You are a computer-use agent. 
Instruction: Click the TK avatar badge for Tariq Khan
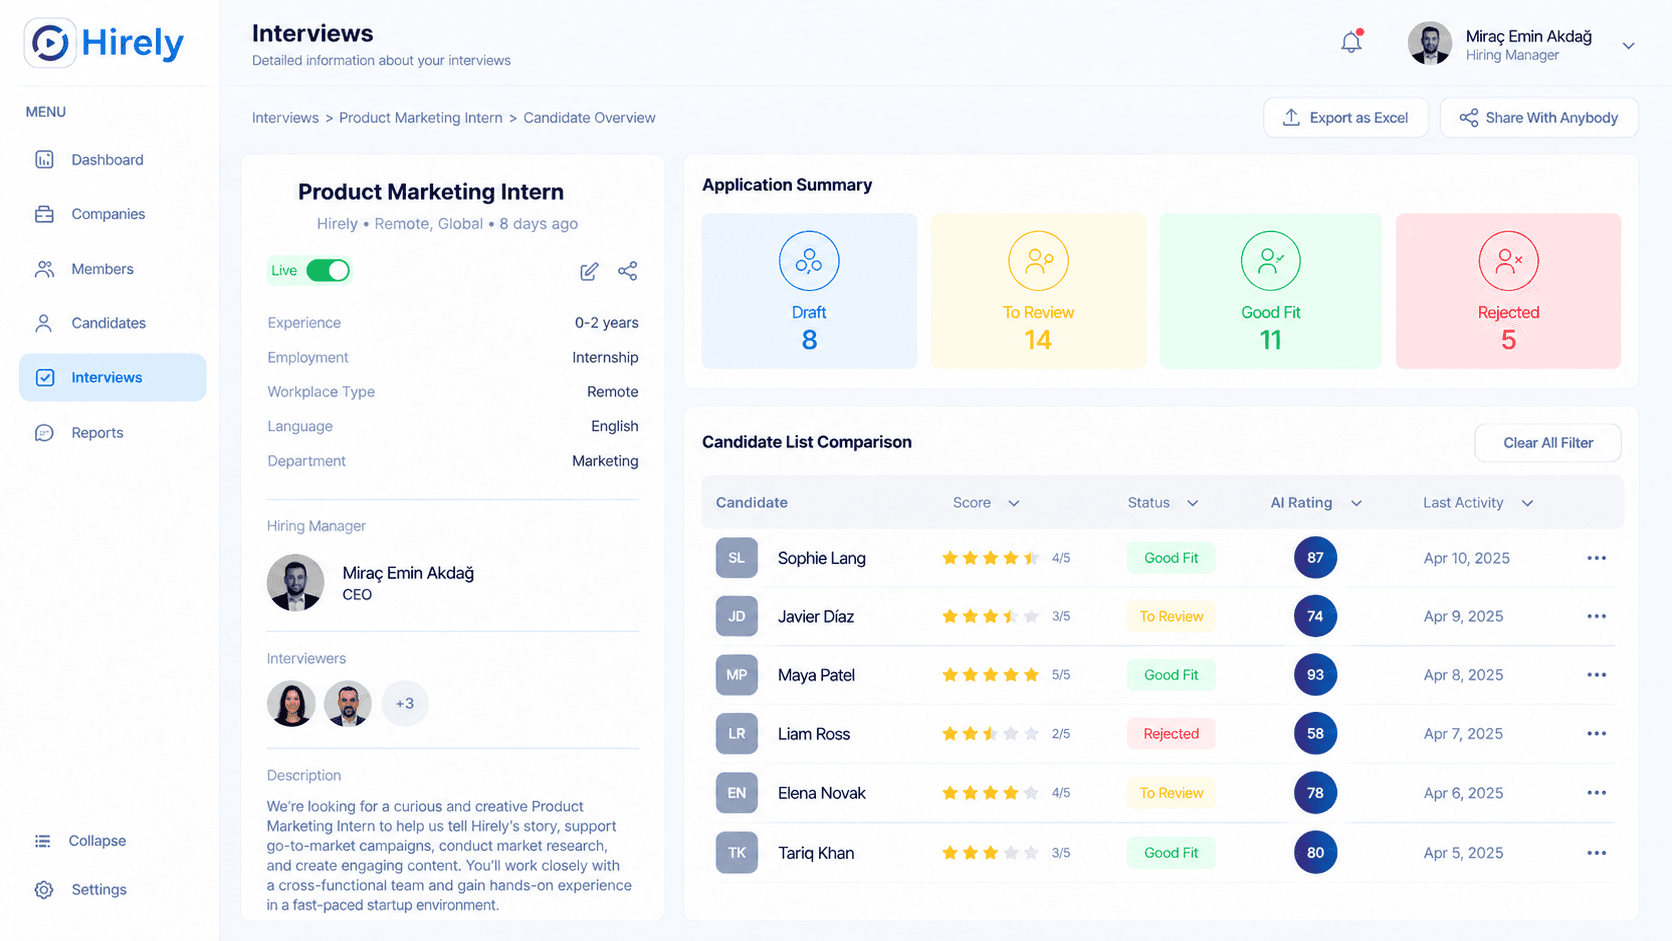(736, 853)
